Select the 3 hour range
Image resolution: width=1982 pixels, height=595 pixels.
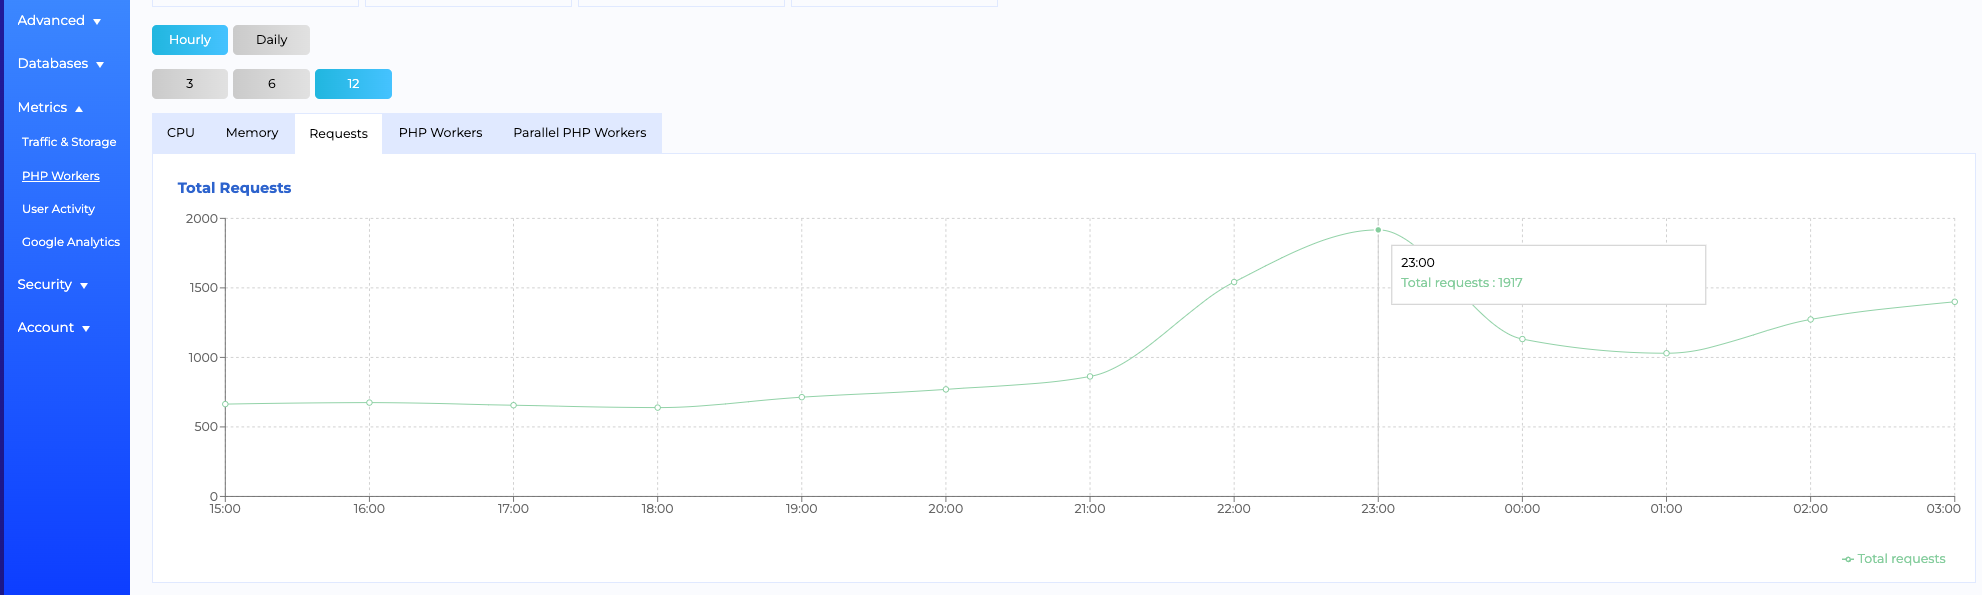pos(190,84)
